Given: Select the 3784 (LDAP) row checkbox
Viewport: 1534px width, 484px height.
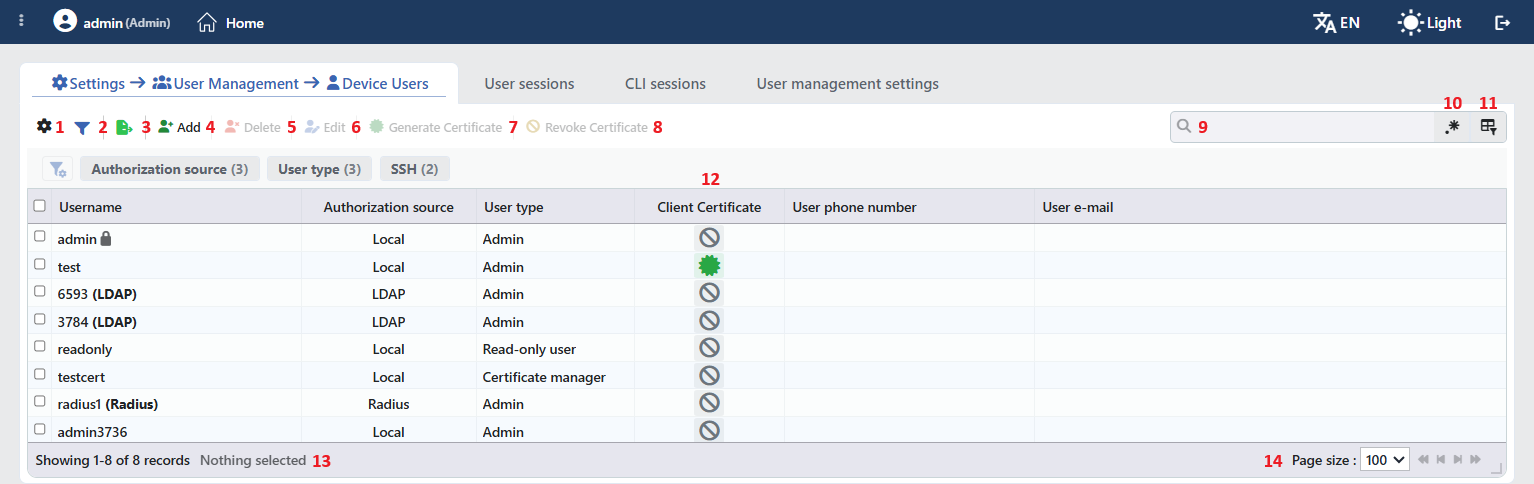Looking at the screenshot, I should [x=40, y=319].
